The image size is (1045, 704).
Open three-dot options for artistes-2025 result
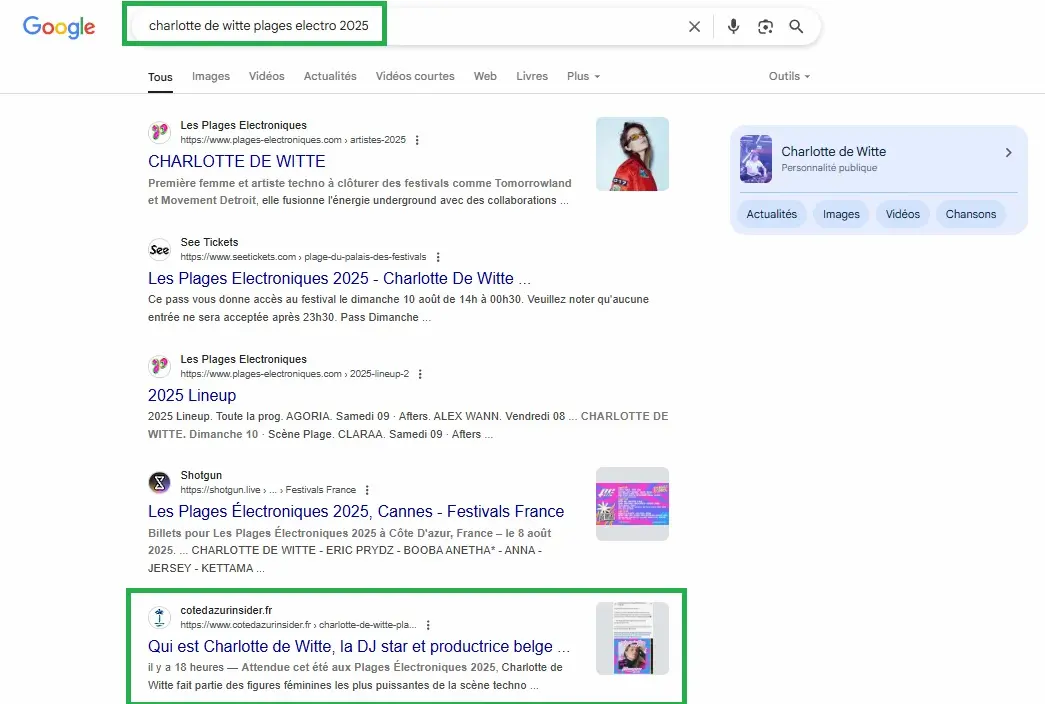pyautogui.click(x=417, y=140)
